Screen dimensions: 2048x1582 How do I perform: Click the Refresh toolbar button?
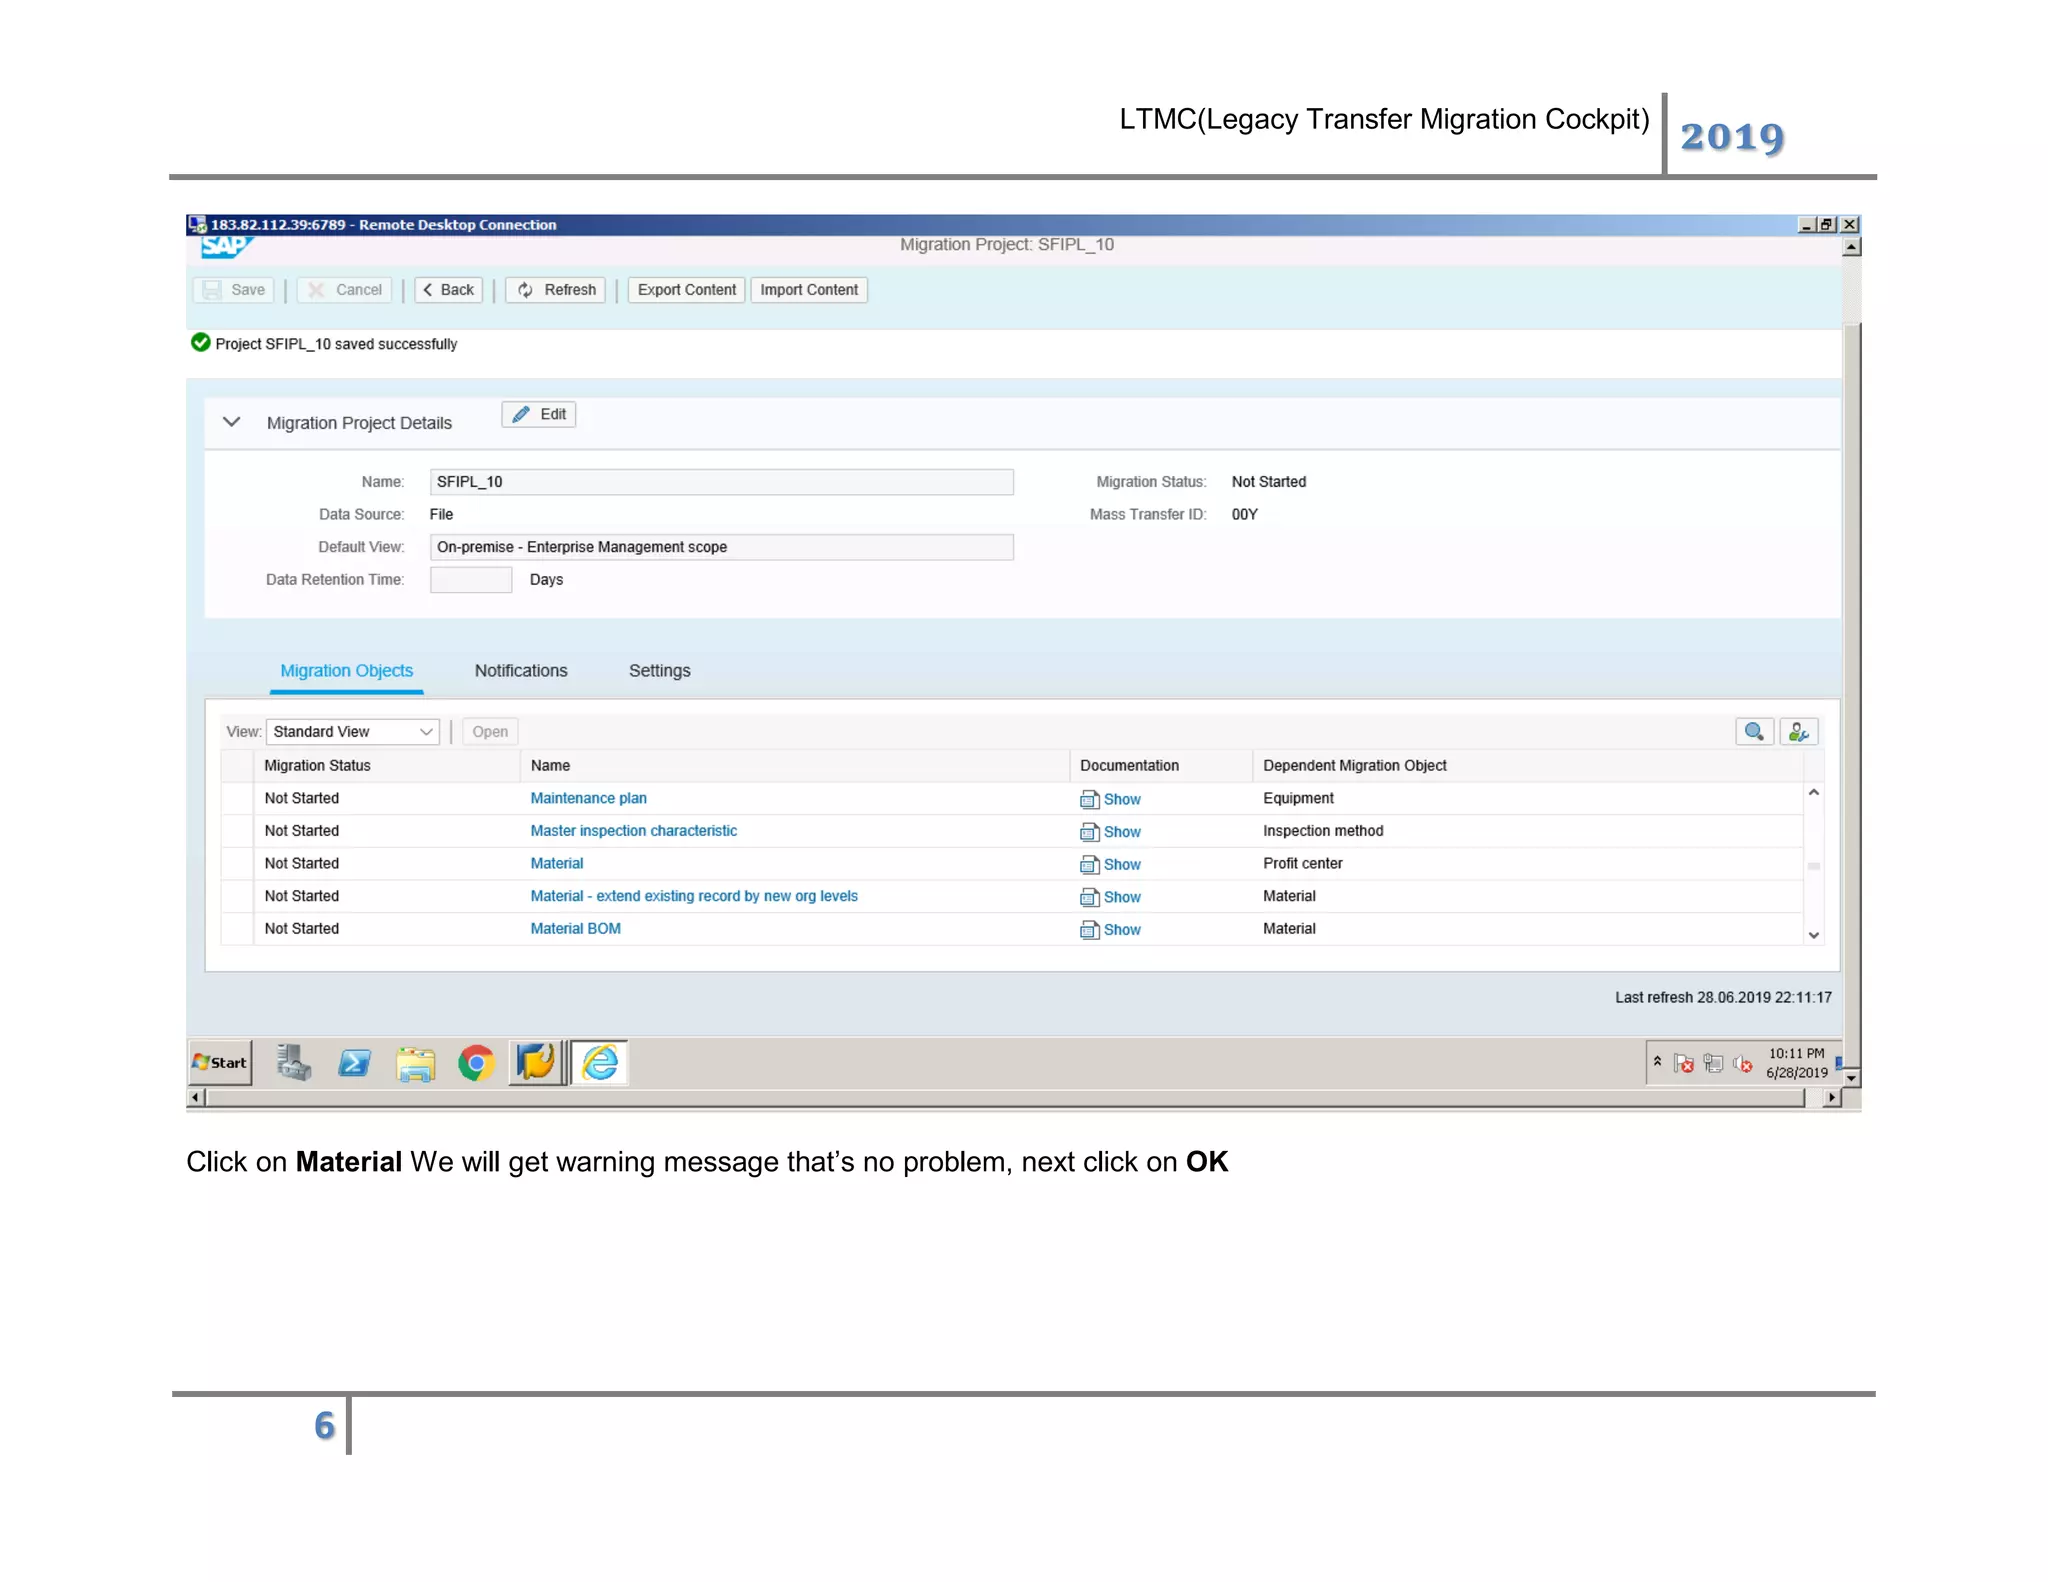556,290
